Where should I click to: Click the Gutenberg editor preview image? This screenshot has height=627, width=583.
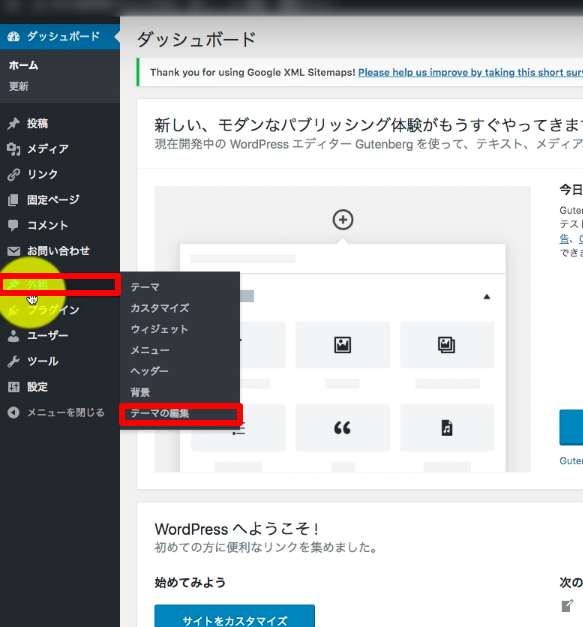(343, 329)
